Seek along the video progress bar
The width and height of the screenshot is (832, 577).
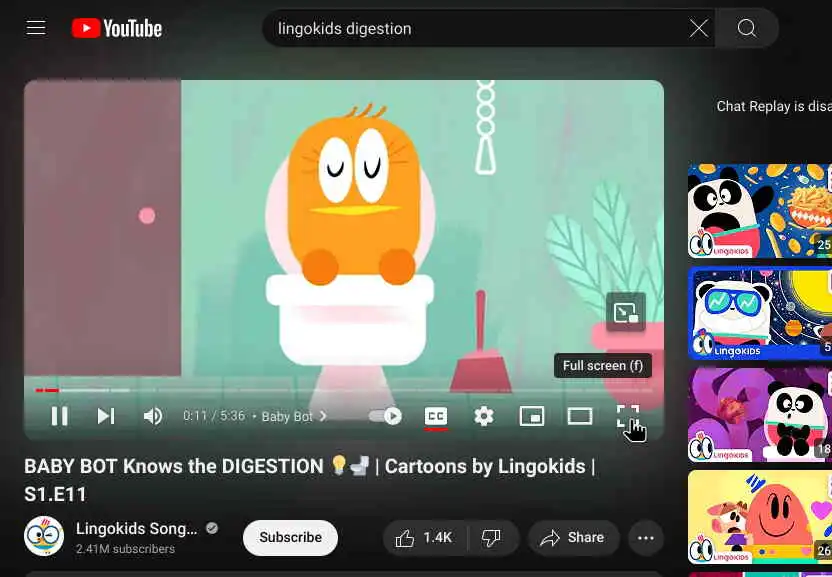(x=344, y=390)
